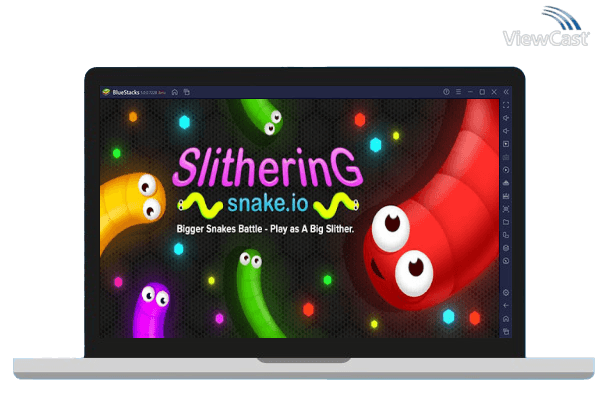The height and width of the screenshot is (414, 602).
Task: Maximize the BlueStacks window
Action: pyautogui.click(x=482, y=92)
